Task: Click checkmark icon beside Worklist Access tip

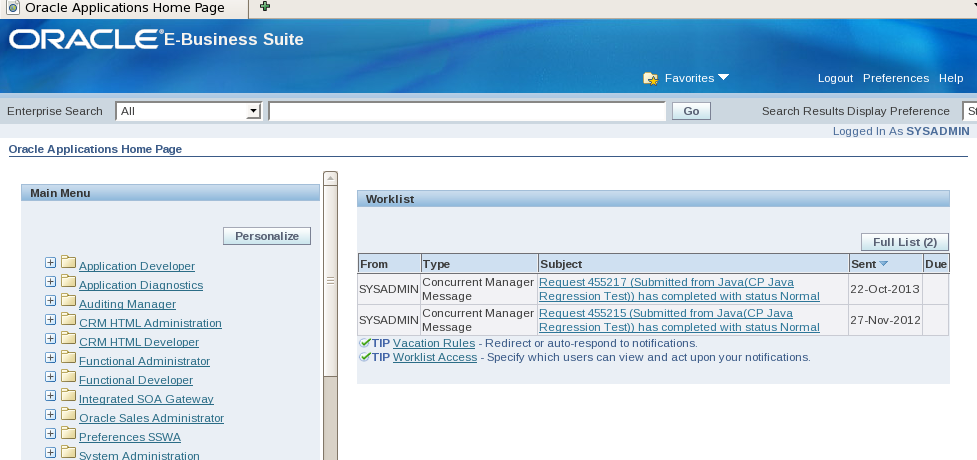Action: pos(365,357)
